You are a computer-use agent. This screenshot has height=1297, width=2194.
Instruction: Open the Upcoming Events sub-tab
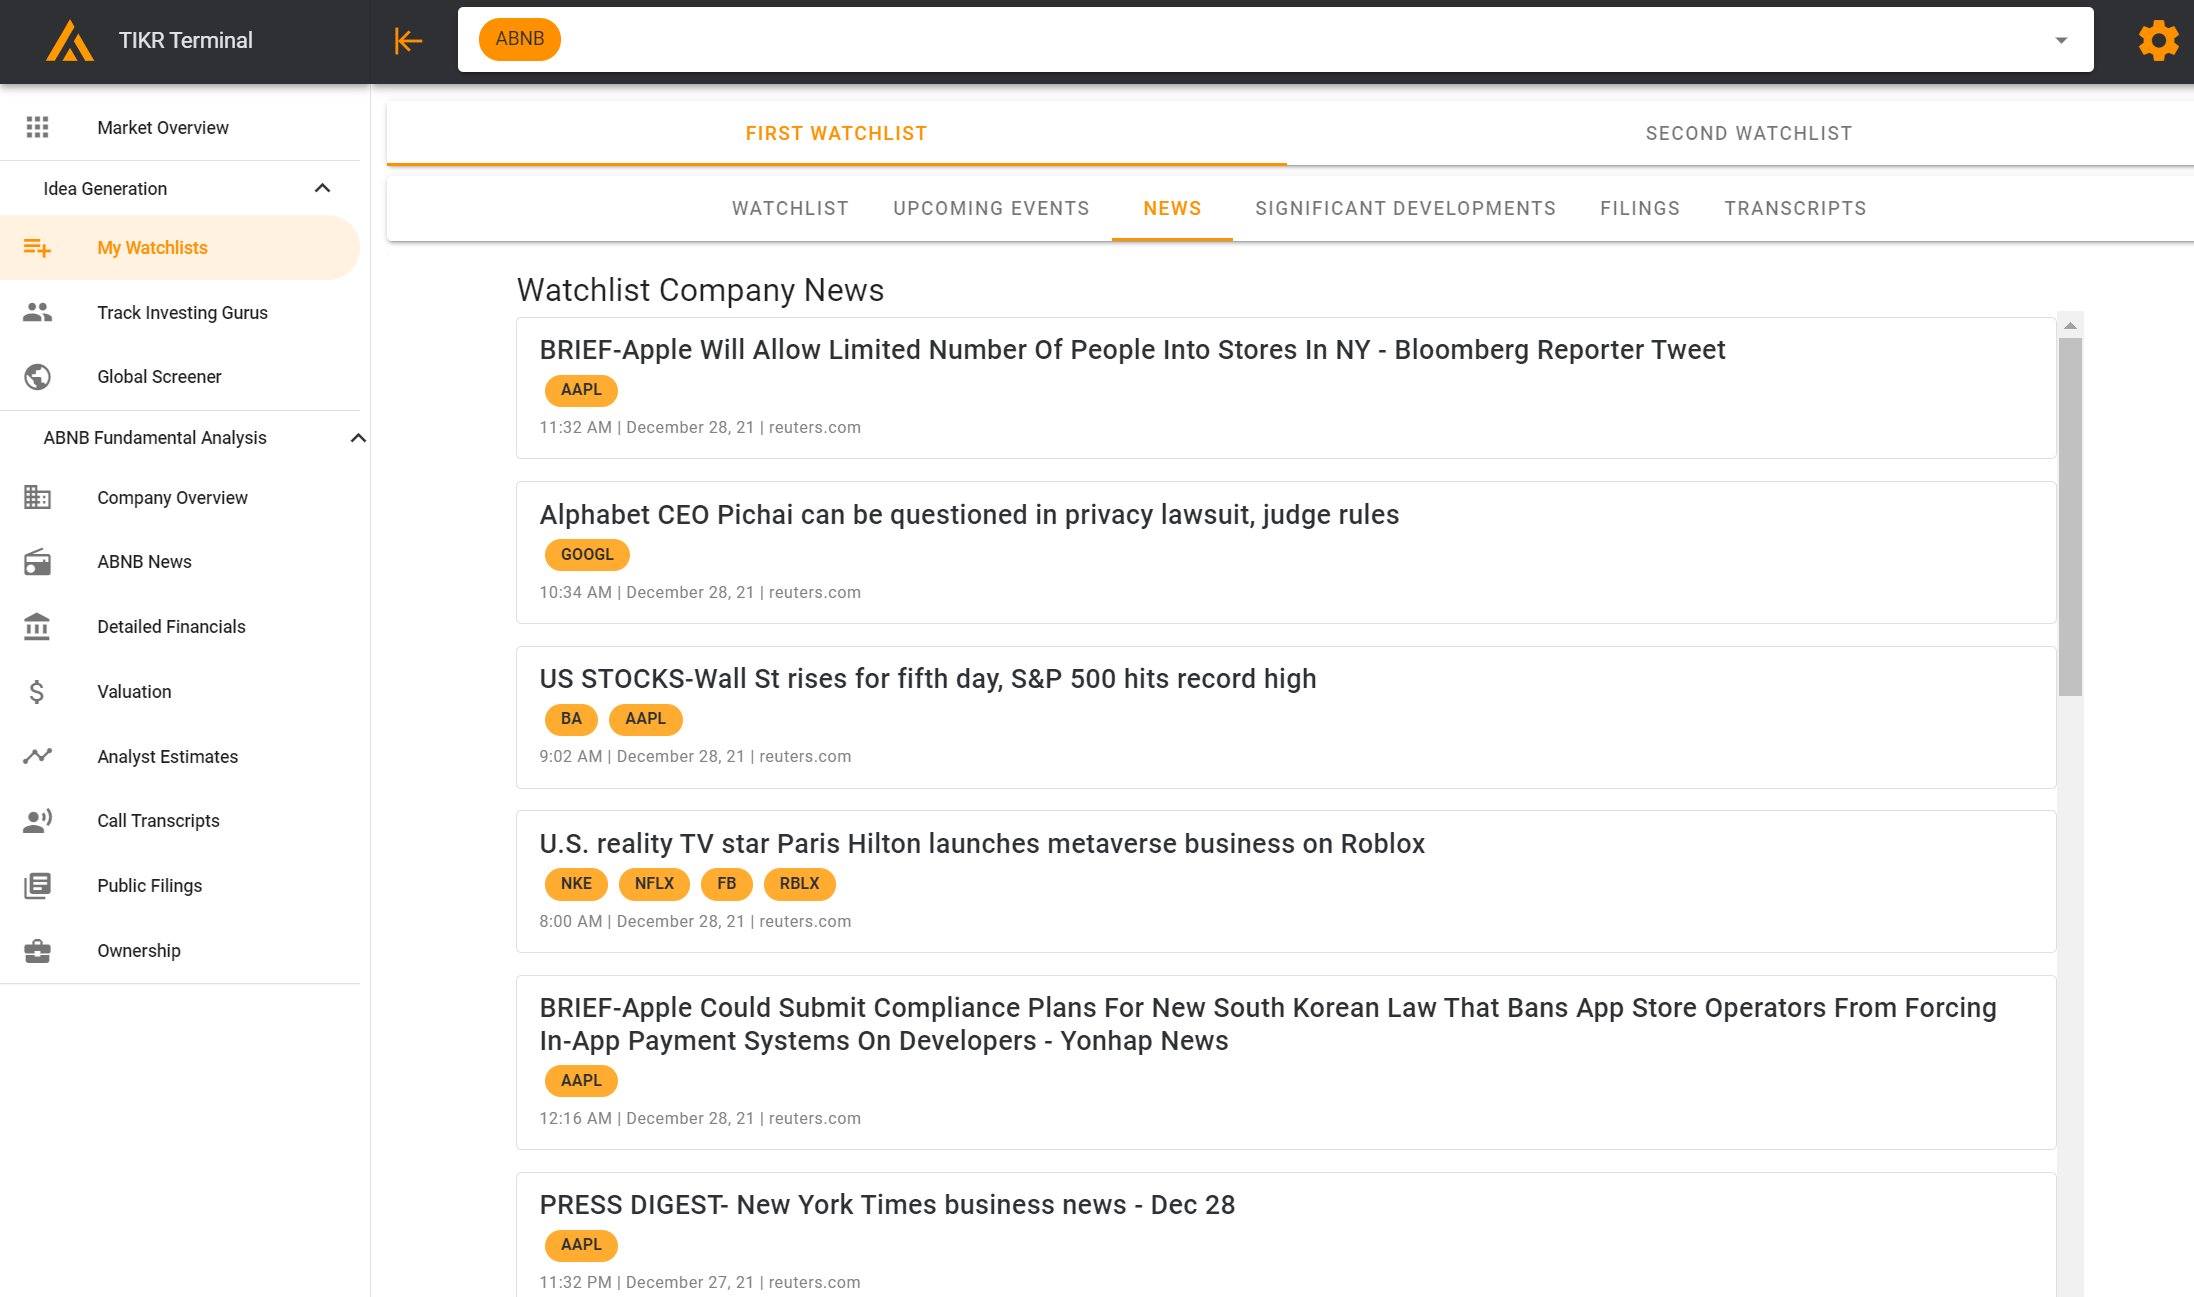pos(991,208)
